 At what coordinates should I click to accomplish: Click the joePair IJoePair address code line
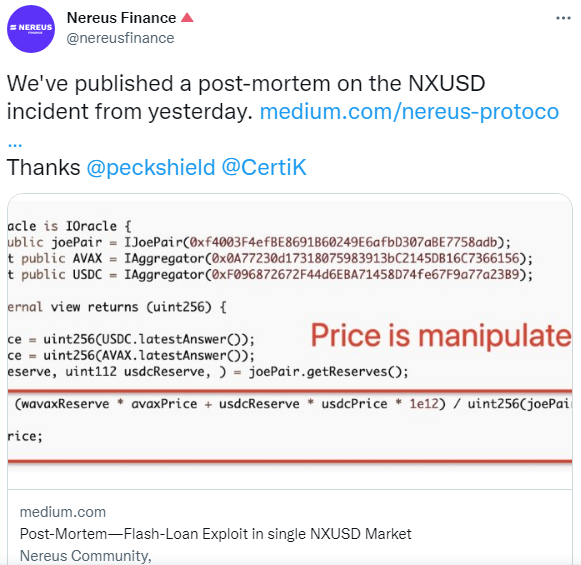[x=259, y=242]
